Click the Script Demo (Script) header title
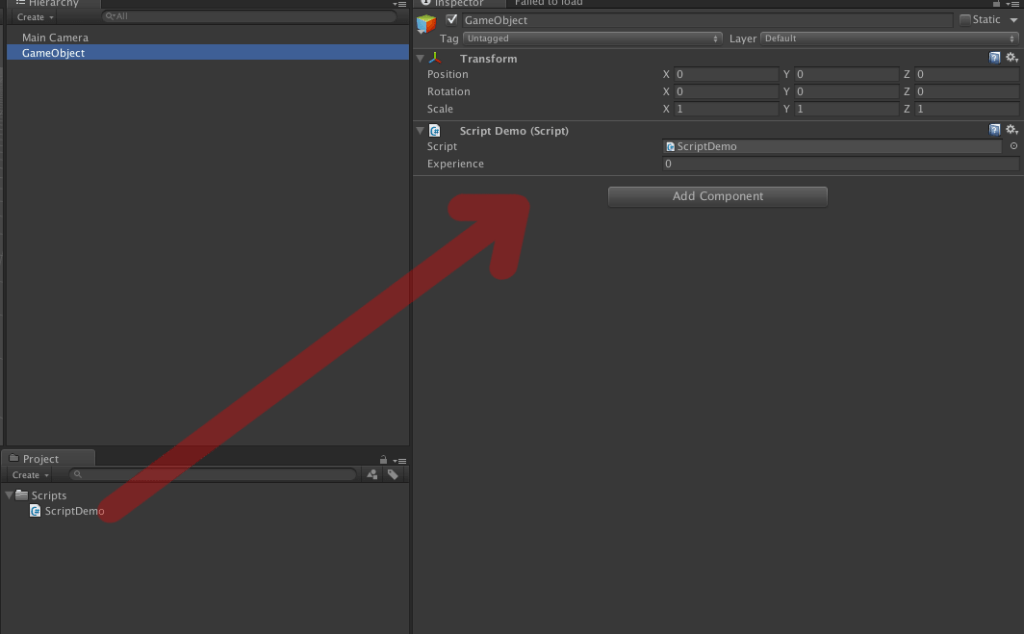This screenshot has height=634, width=1024. (x=514, y=131)
